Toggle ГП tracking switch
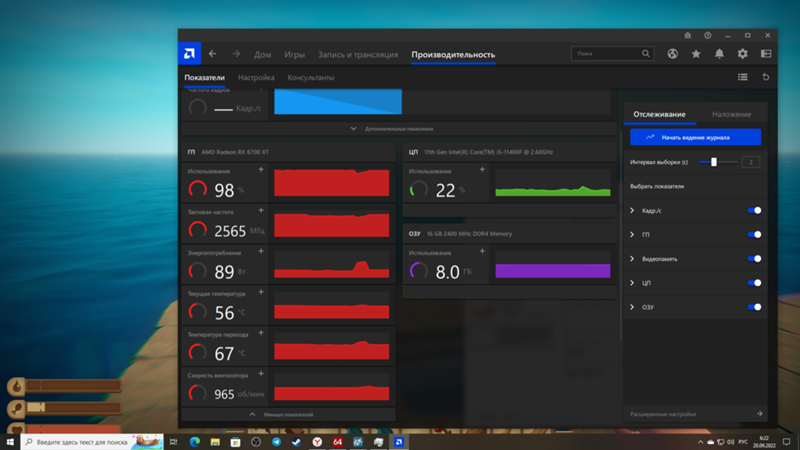The width and height of the screenshot is (800, 450). tap(755, 234)
